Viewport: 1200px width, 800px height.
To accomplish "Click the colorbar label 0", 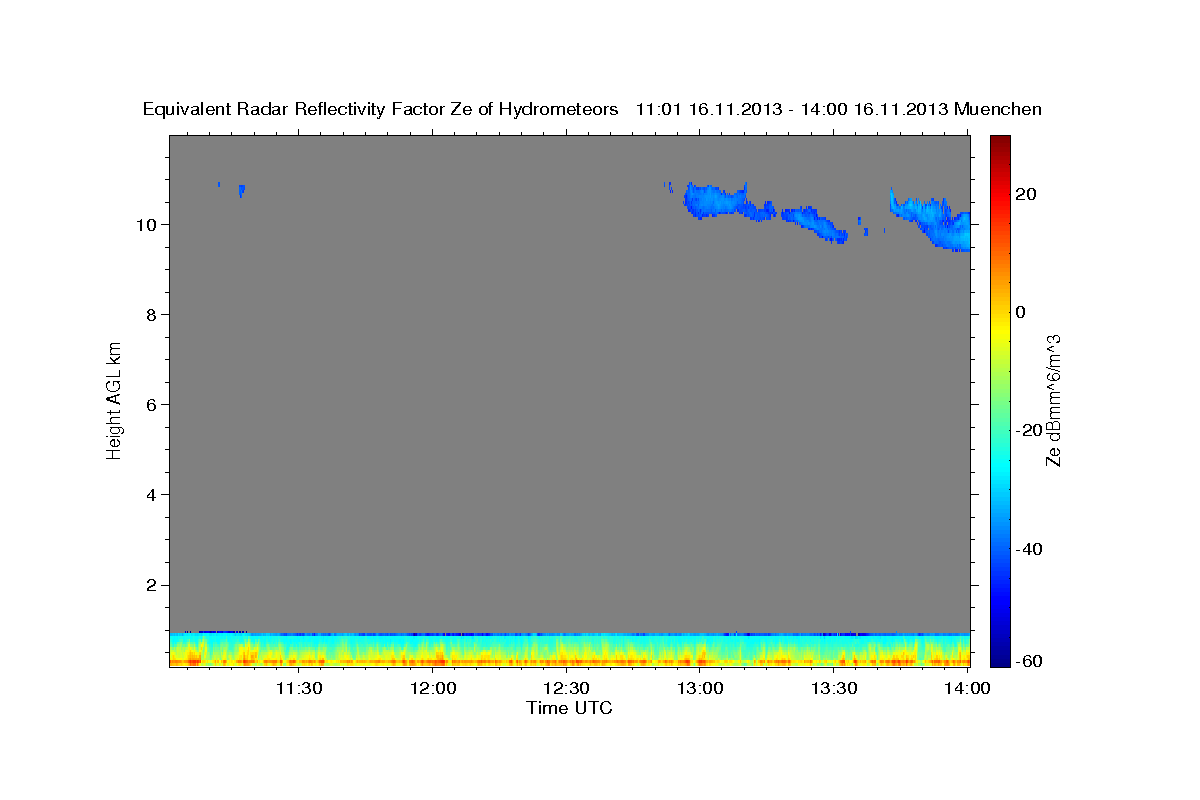I will point(1021,312).
